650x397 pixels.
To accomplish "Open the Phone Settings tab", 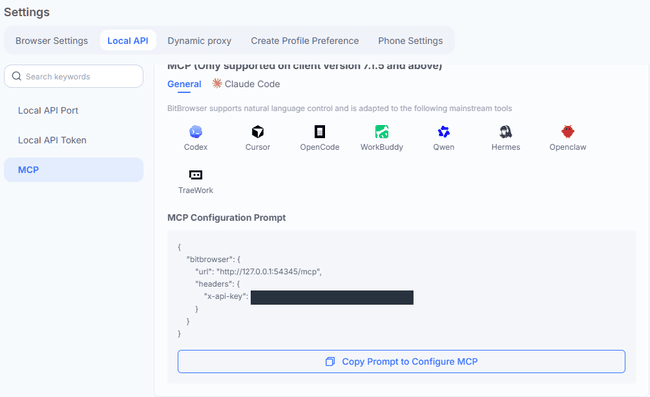I will (410, 41).
